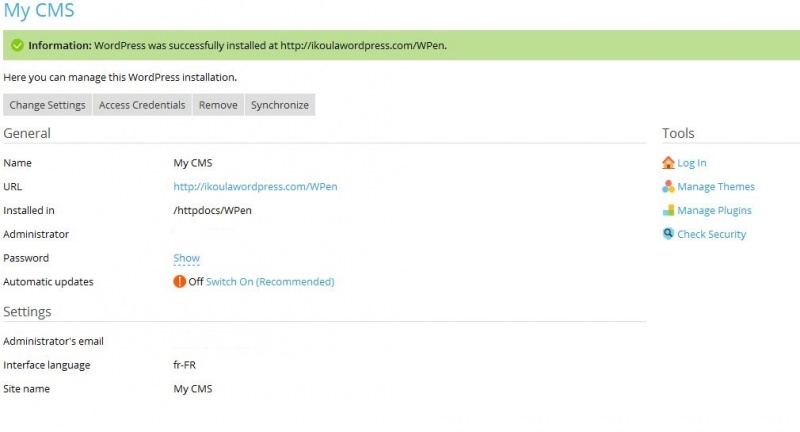Click the orange warning icon beside Off
800x432 pixels.
(x=180, y=282)
